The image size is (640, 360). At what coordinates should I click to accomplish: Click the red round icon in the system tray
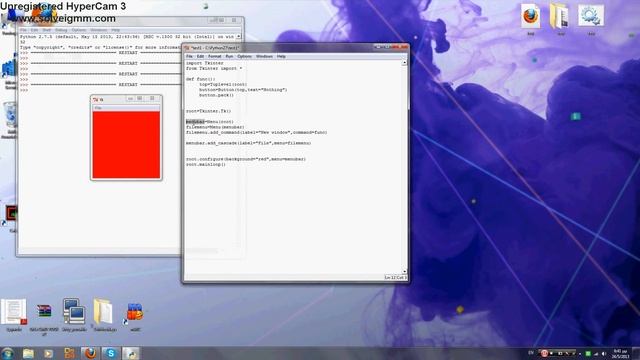tap(544, 353)
